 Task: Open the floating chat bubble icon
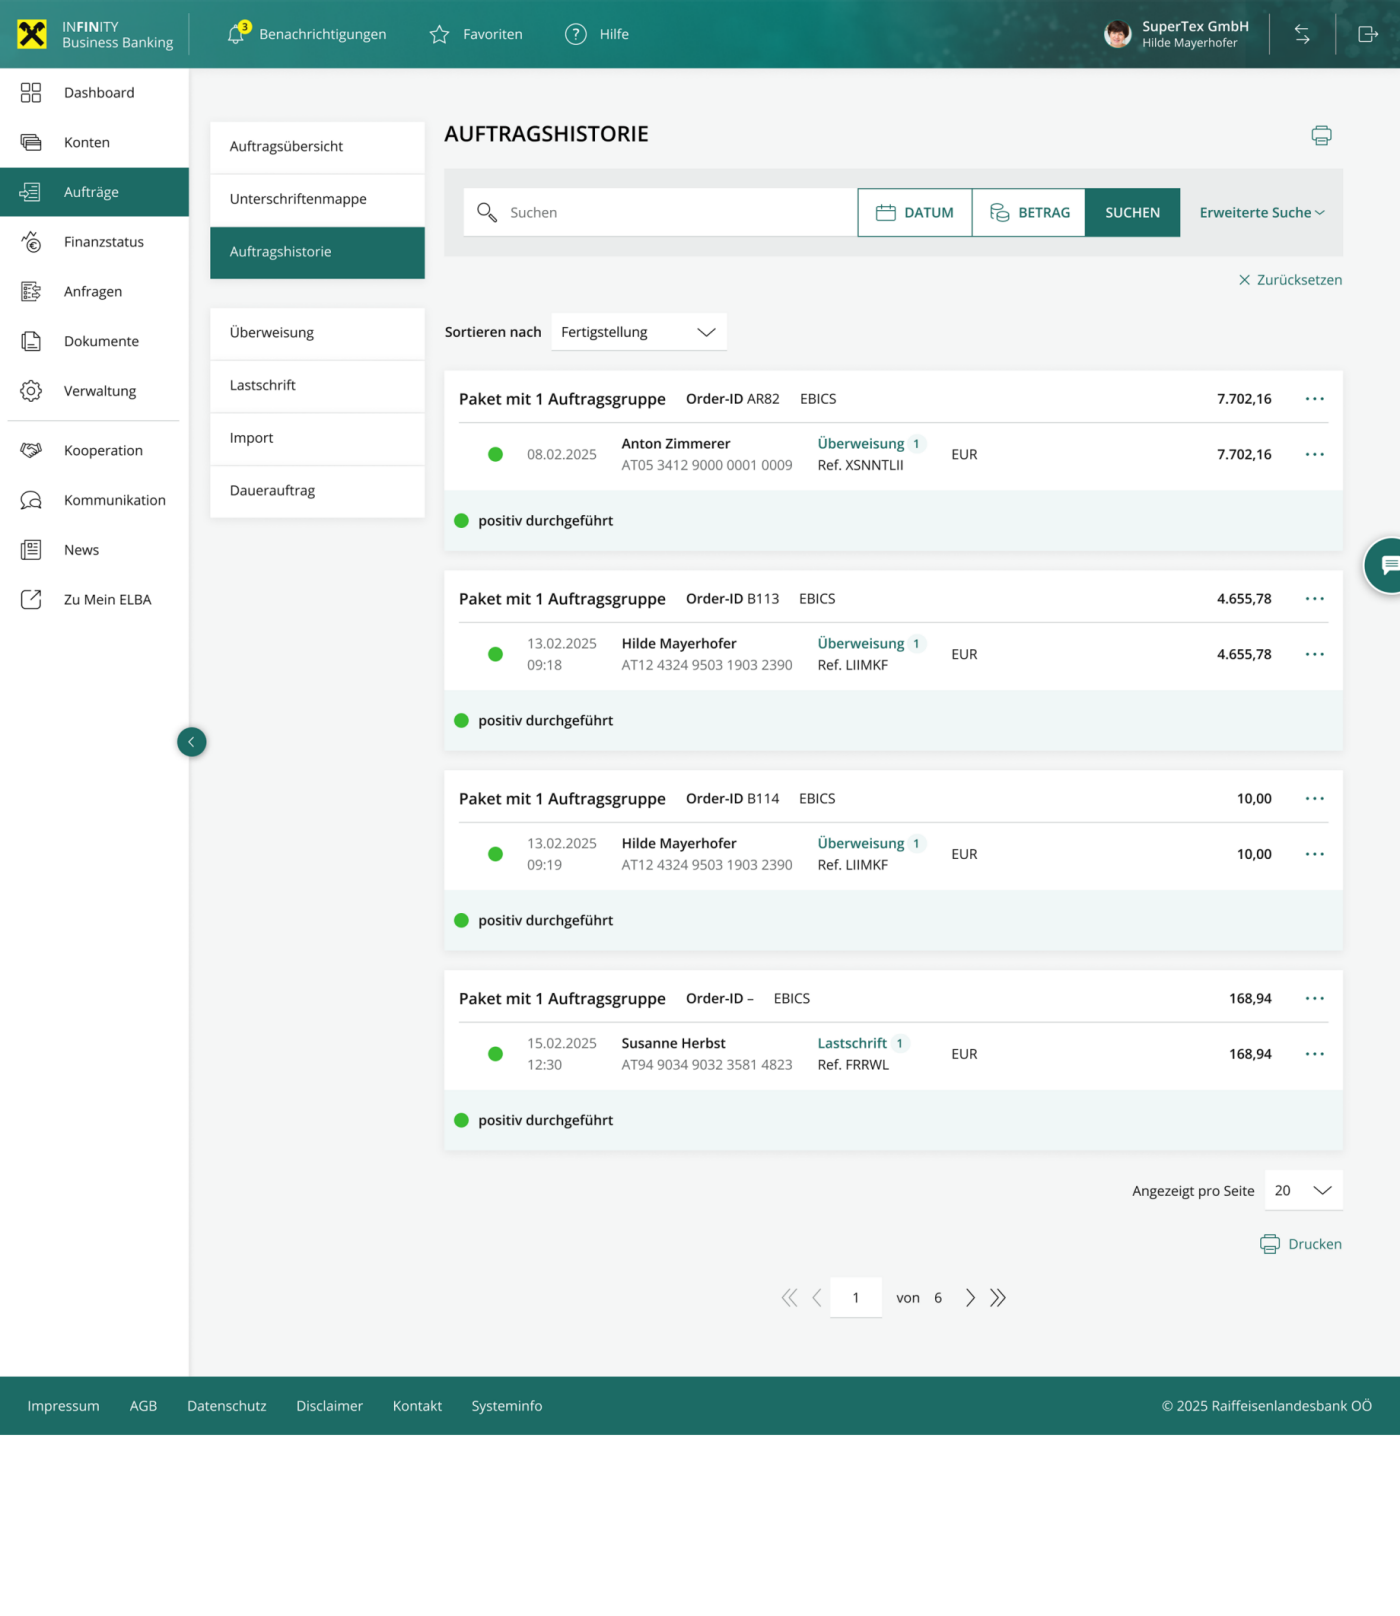1386,565
